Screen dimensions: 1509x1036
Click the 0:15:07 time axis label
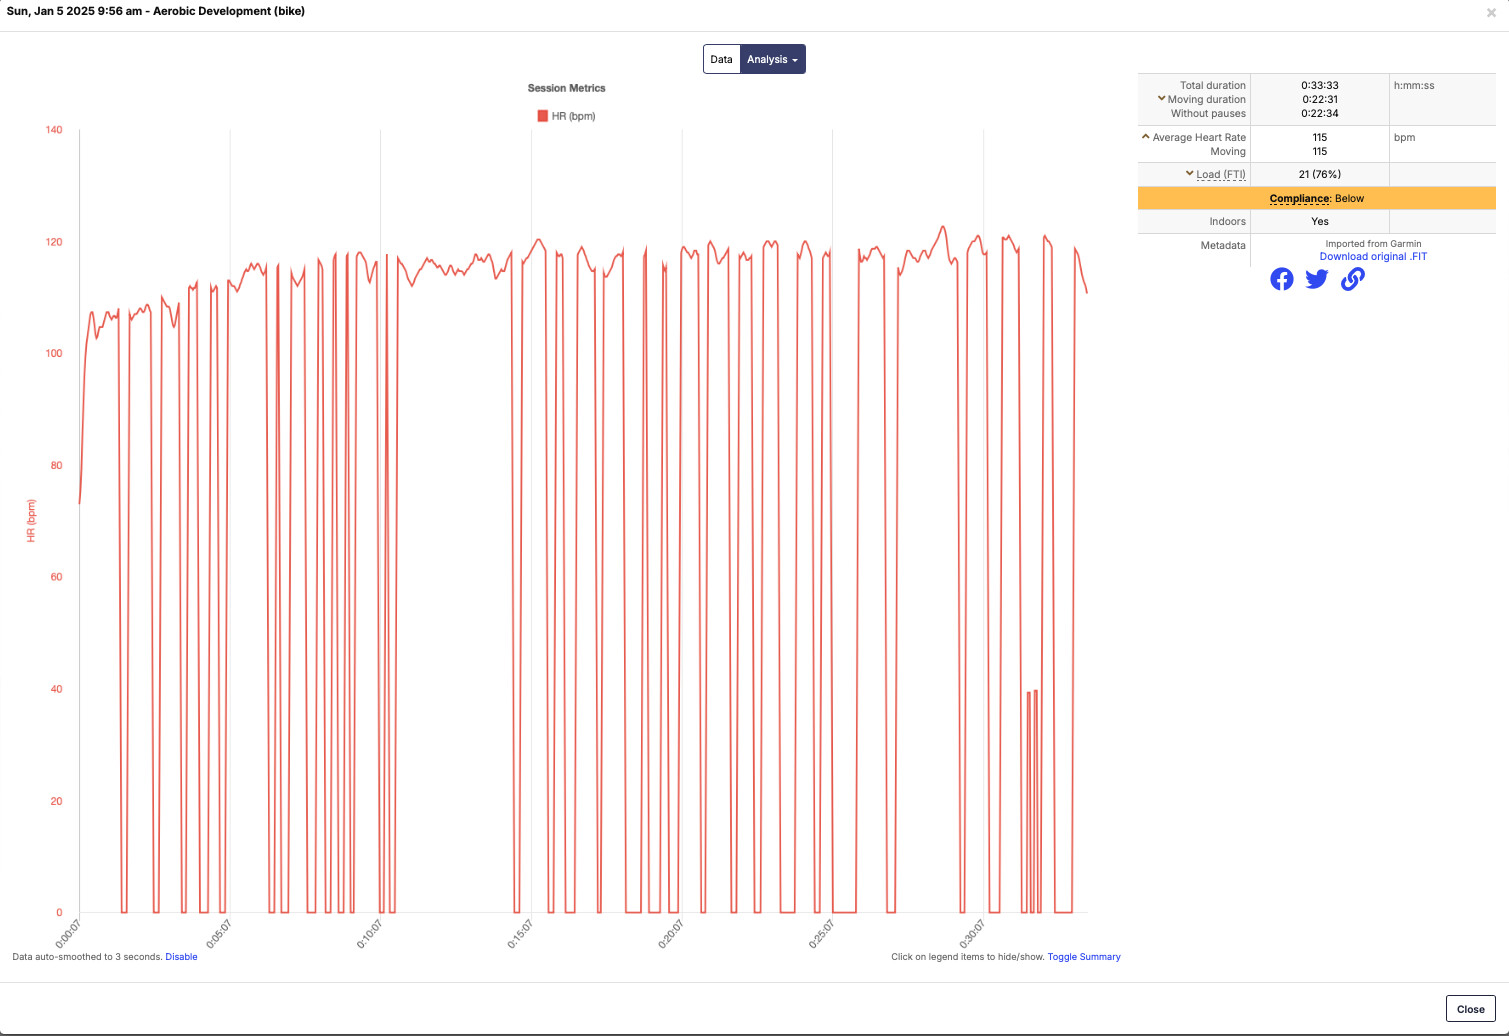point(520,934)
